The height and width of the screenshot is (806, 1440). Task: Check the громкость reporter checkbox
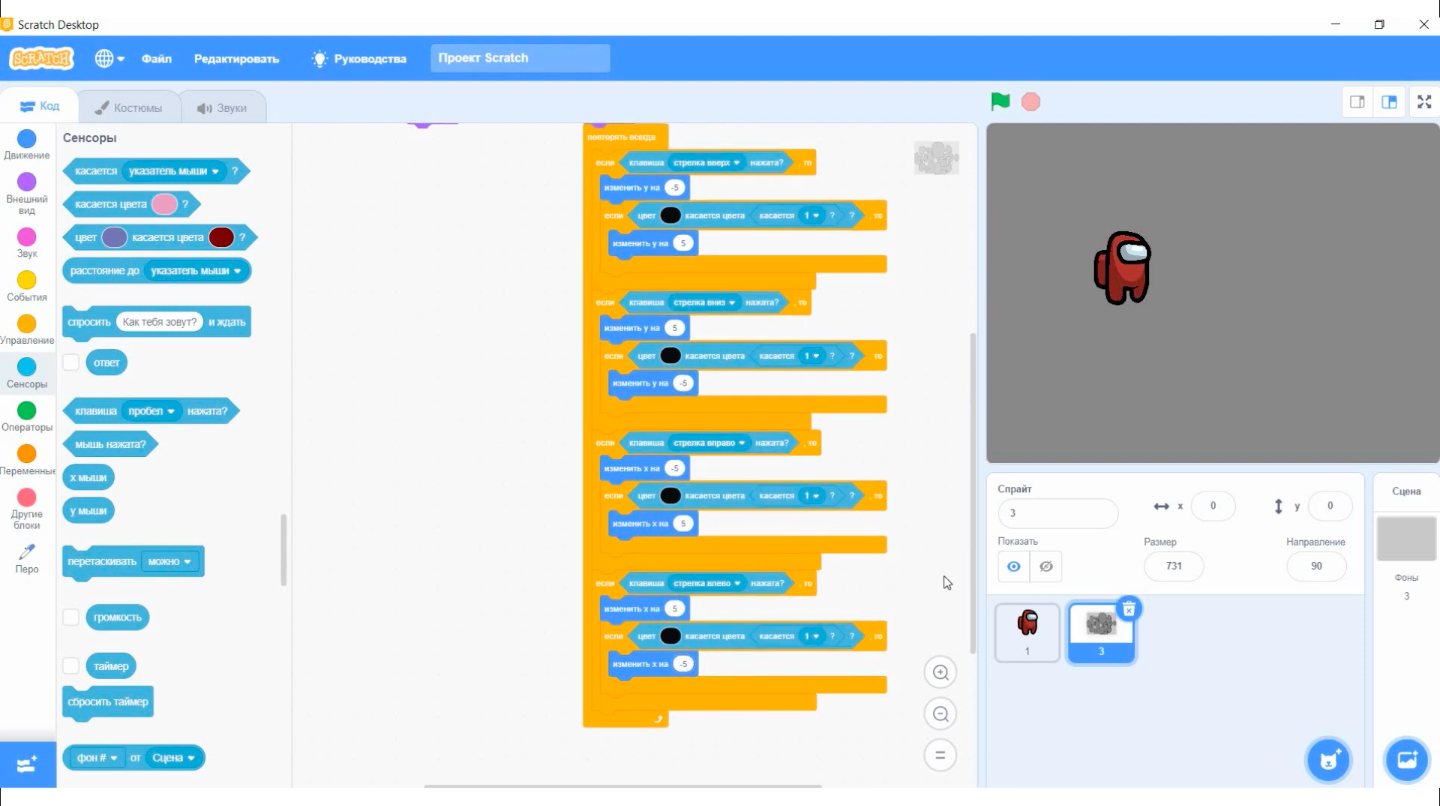click(x=71, y=617)
